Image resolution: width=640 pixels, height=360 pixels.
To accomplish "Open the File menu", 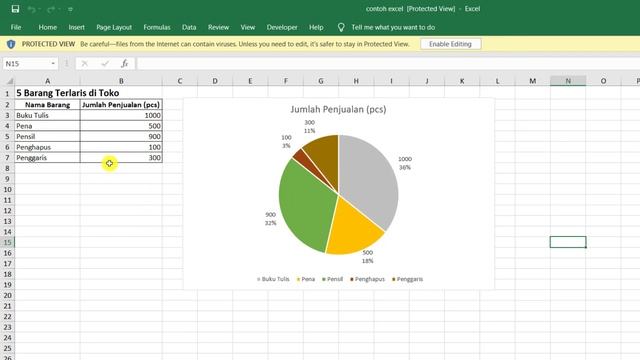I will [x=16, y=27].
